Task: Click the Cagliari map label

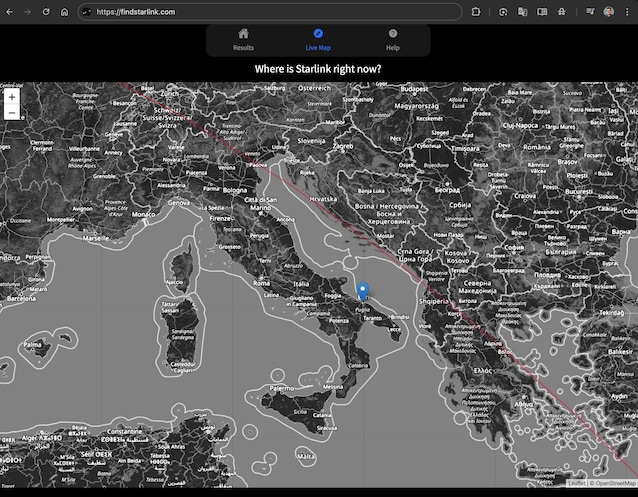Action: pyautogui.click(x=183, y=370)
